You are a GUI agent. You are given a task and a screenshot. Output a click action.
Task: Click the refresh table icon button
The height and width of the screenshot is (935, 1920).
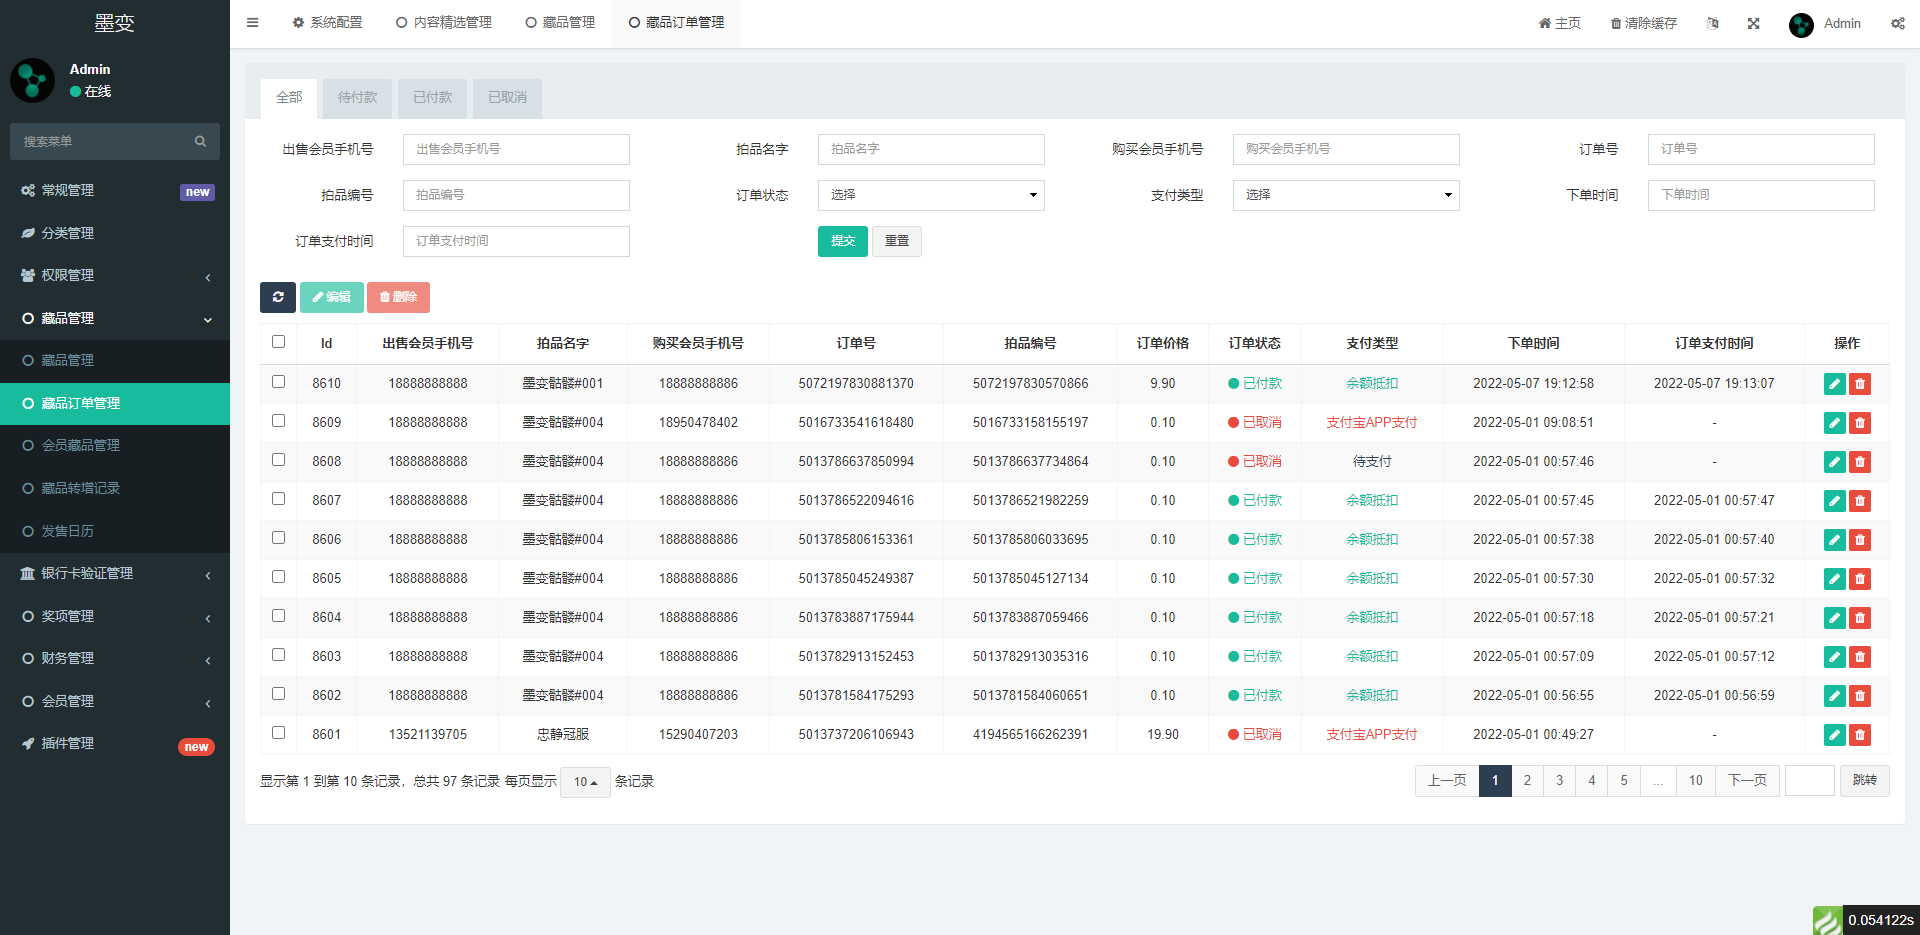tap(278, 297)
